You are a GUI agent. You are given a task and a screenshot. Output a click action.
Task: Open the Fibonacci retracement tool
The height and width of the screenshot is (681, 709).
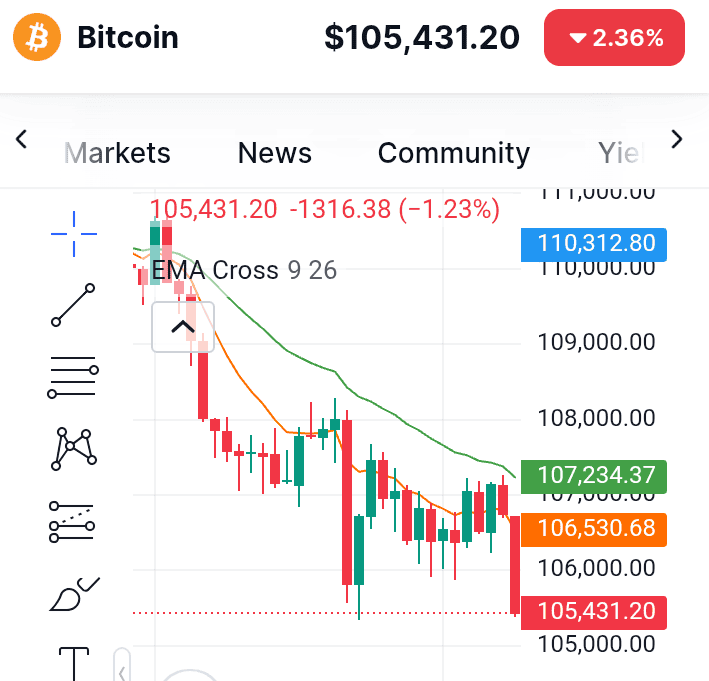(x=74, y=379)
